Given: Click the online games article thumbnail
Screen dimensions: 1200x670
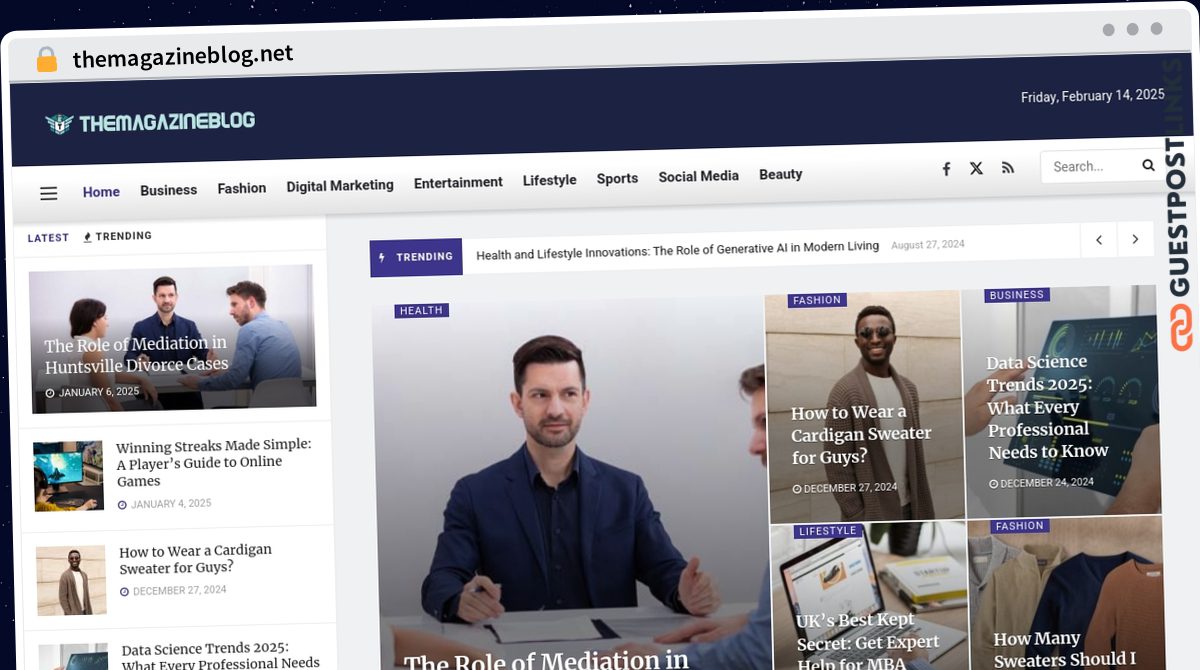Looking at the screenshot, I should tap(68, 476).
